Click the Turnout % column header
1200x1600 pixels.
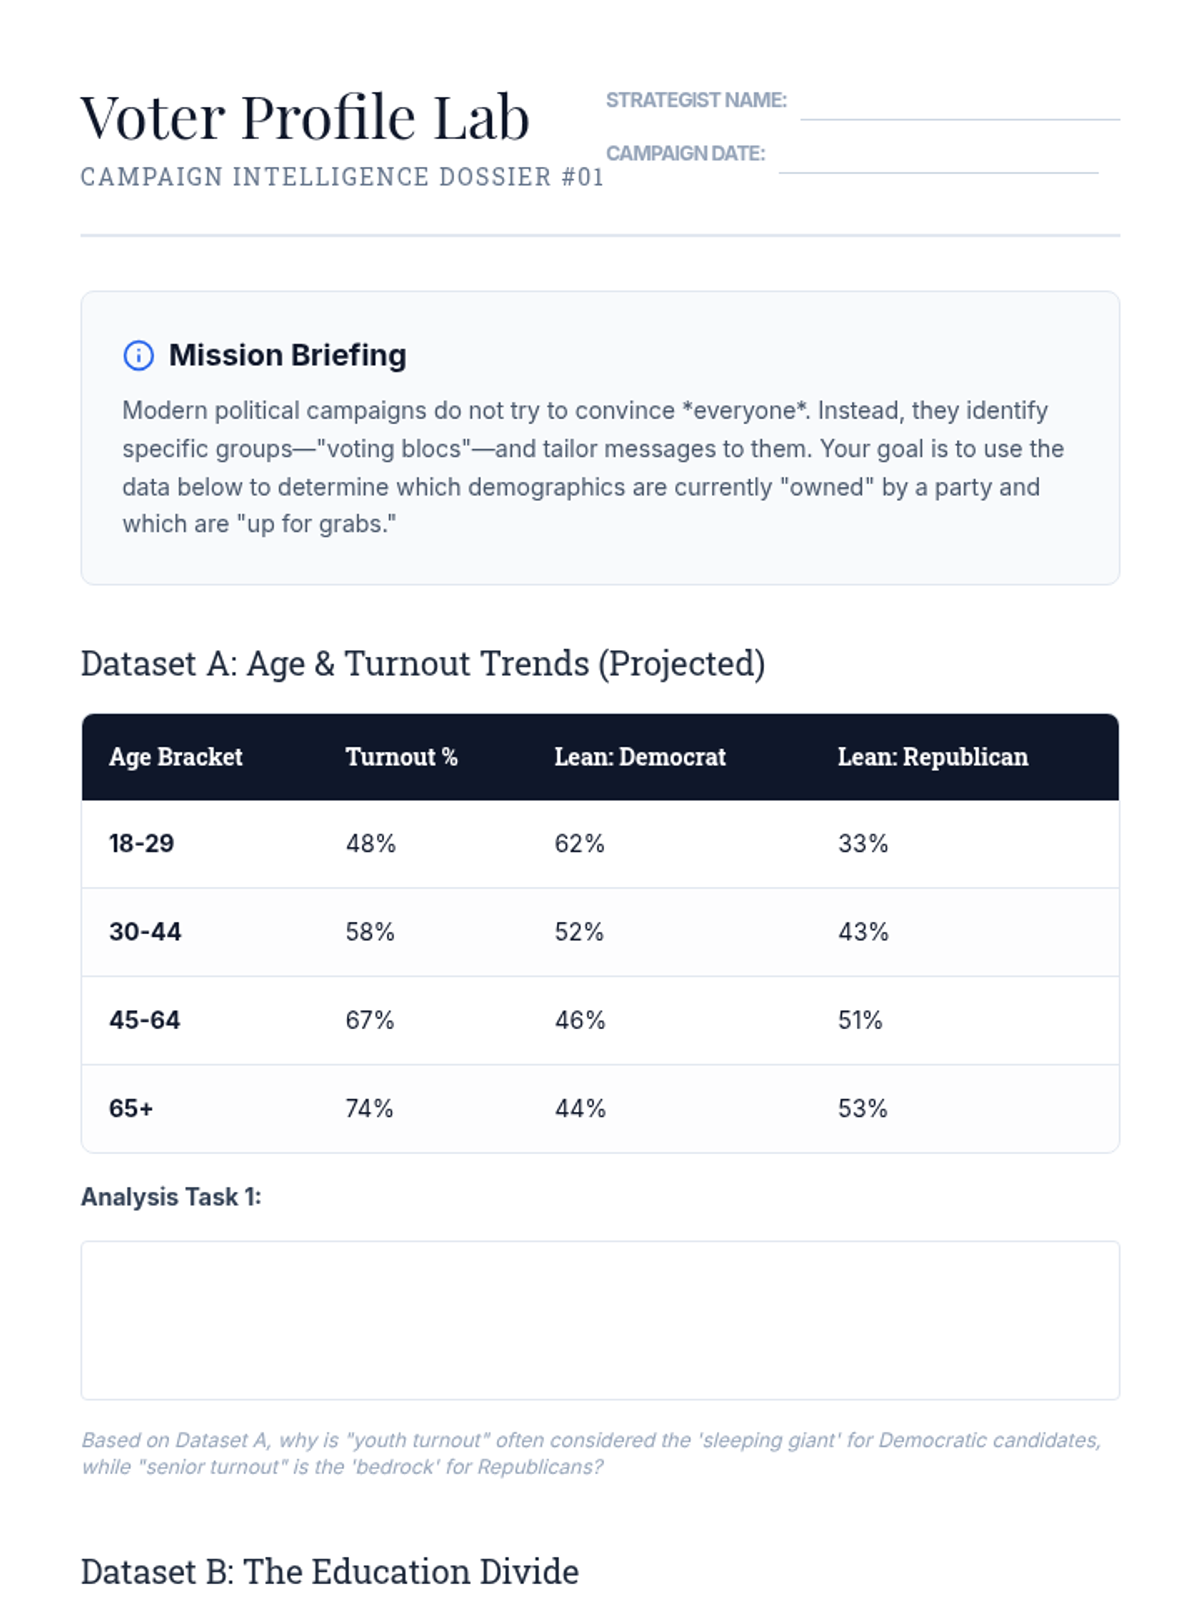tap(401, 757)
